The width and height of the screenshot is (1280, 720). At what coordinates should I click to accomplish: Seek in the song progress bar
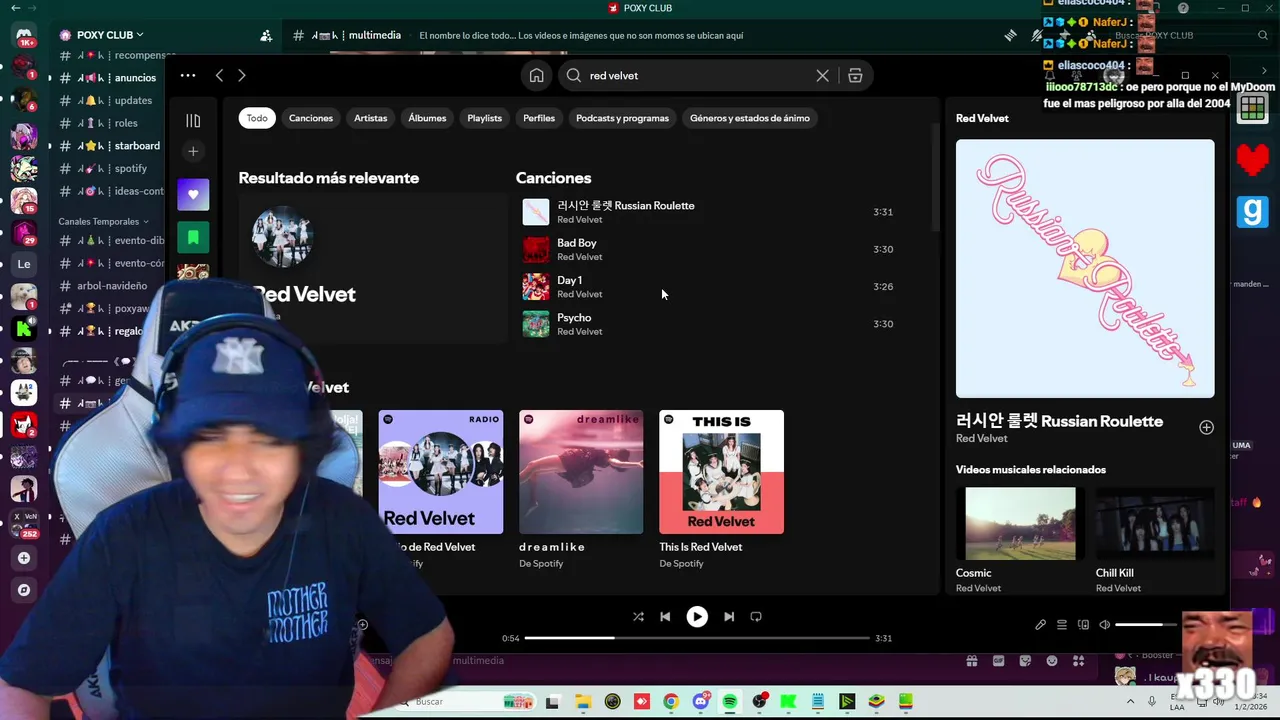pos(697,638)
